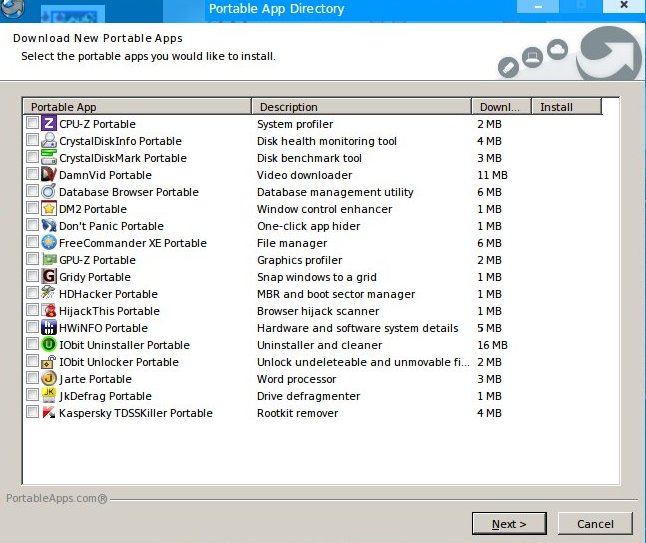Click the CrystalDiskMark Portable icon
The width and height of the screenshot is (646, 543).
click(x=49, y=157)
